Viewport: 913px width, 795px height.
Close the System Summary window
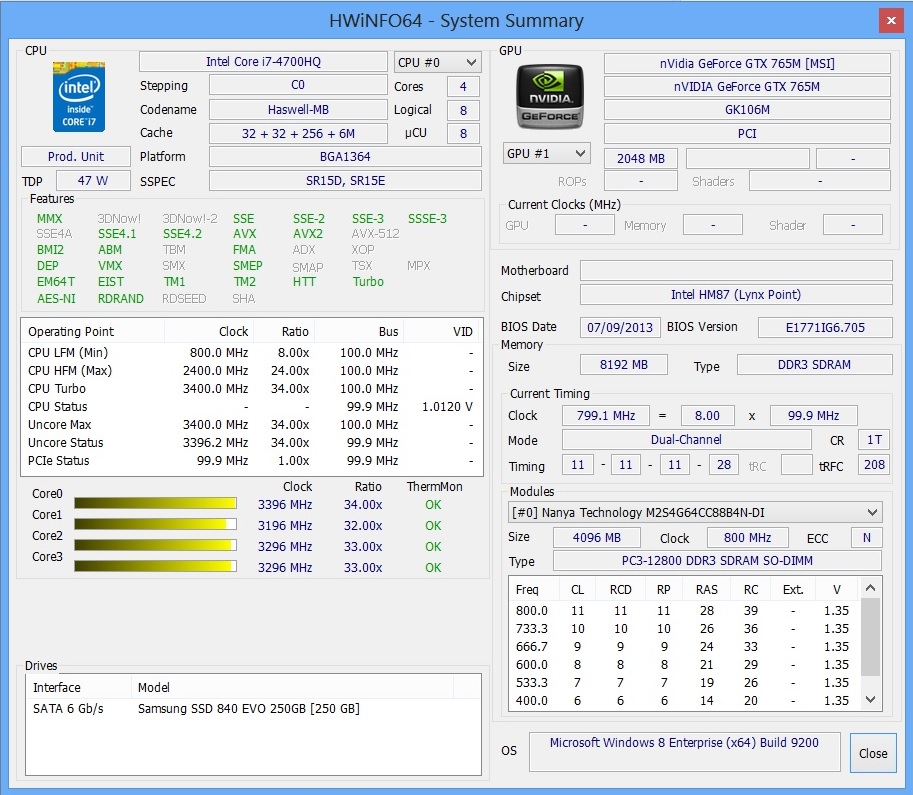[891, 21]
